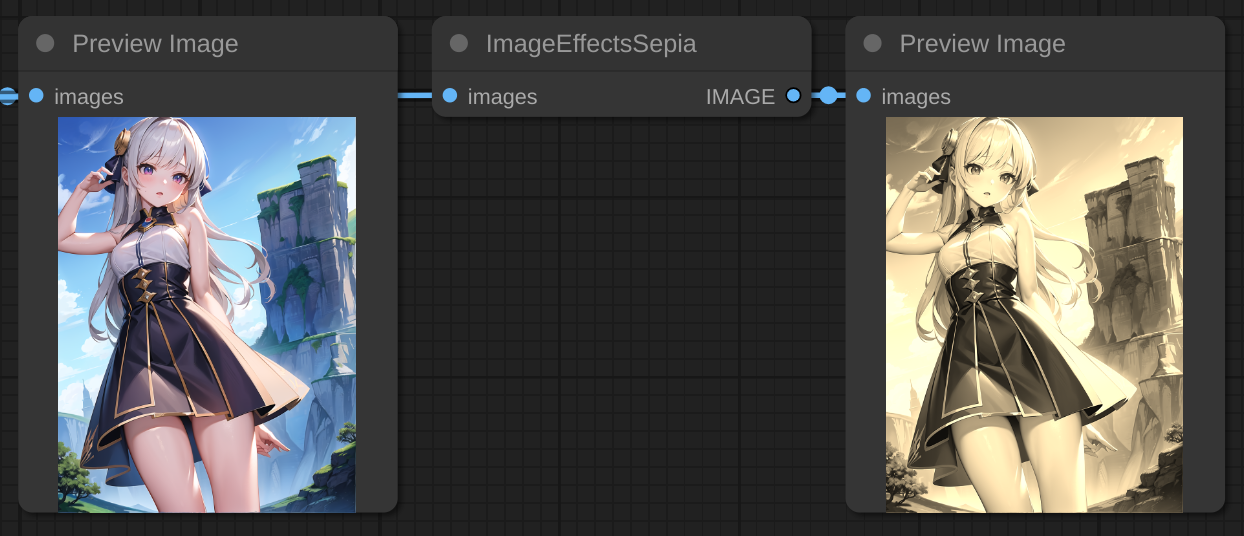Click the images label in ImageEffectsSepia node

click(502, 97)
